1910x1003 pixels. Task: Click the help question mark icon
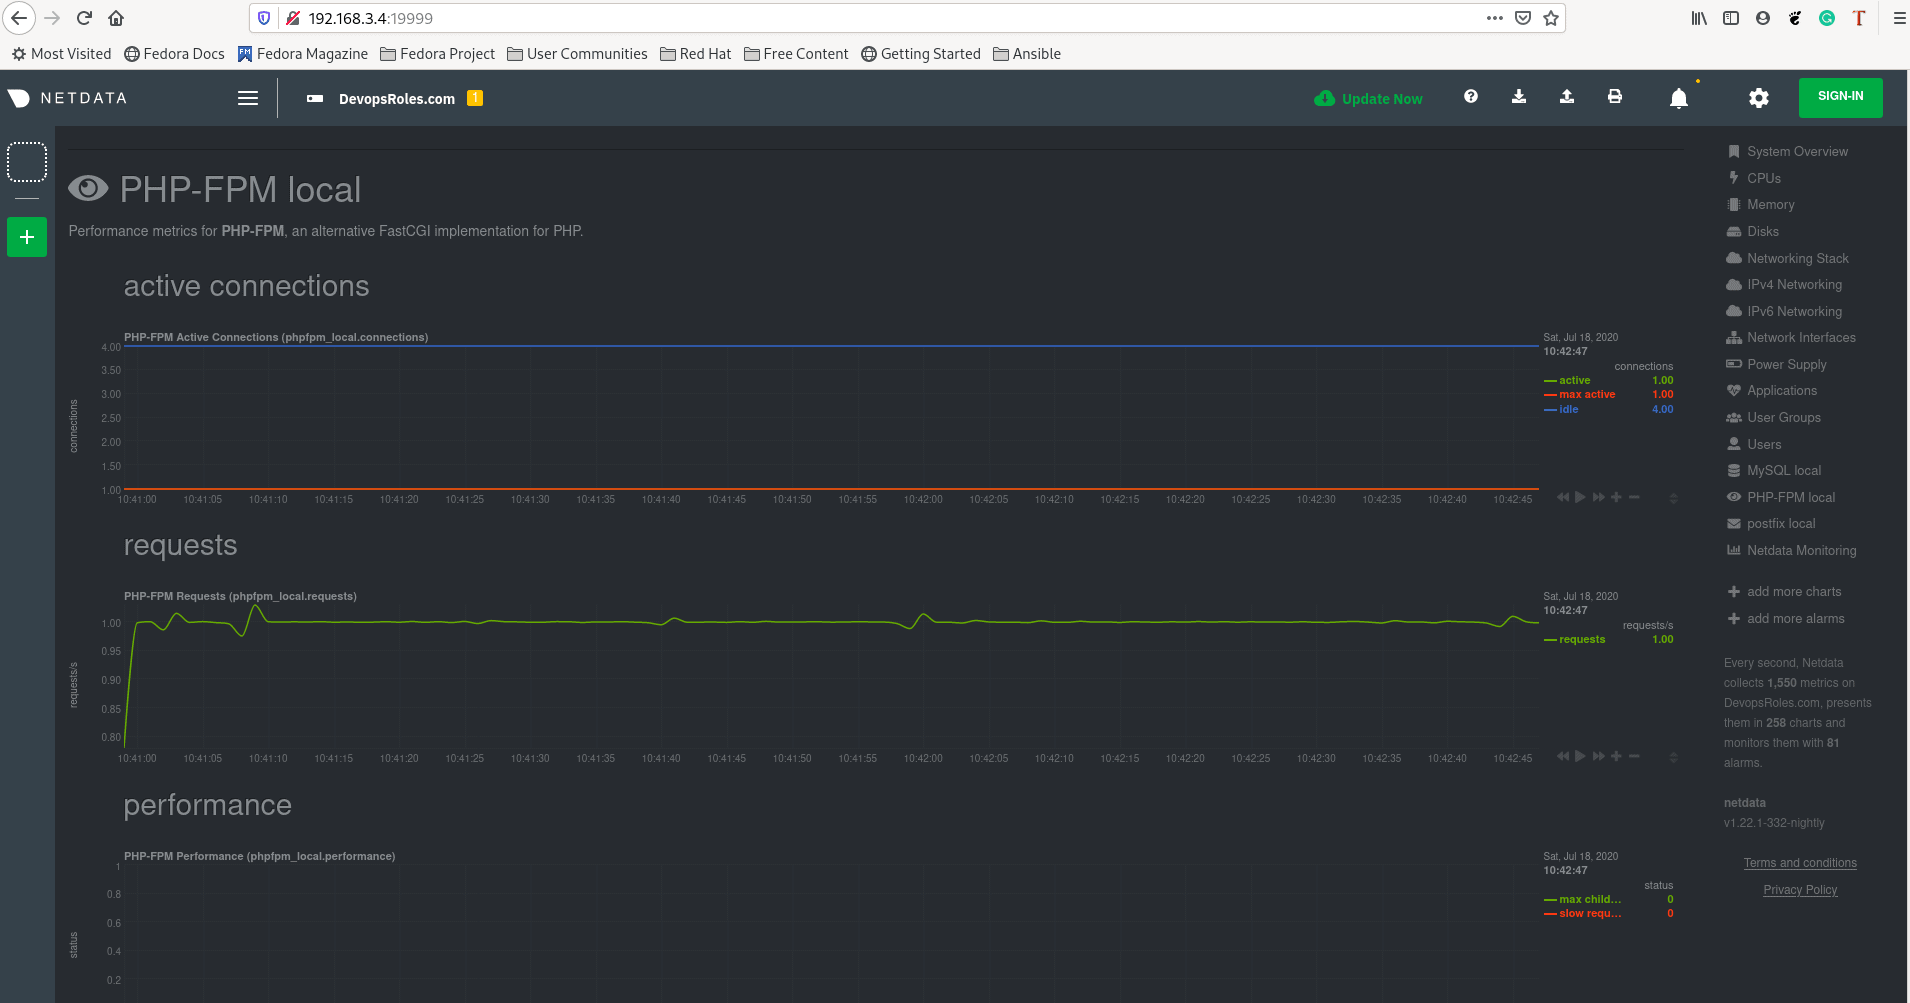click(x=1470, y=97)
